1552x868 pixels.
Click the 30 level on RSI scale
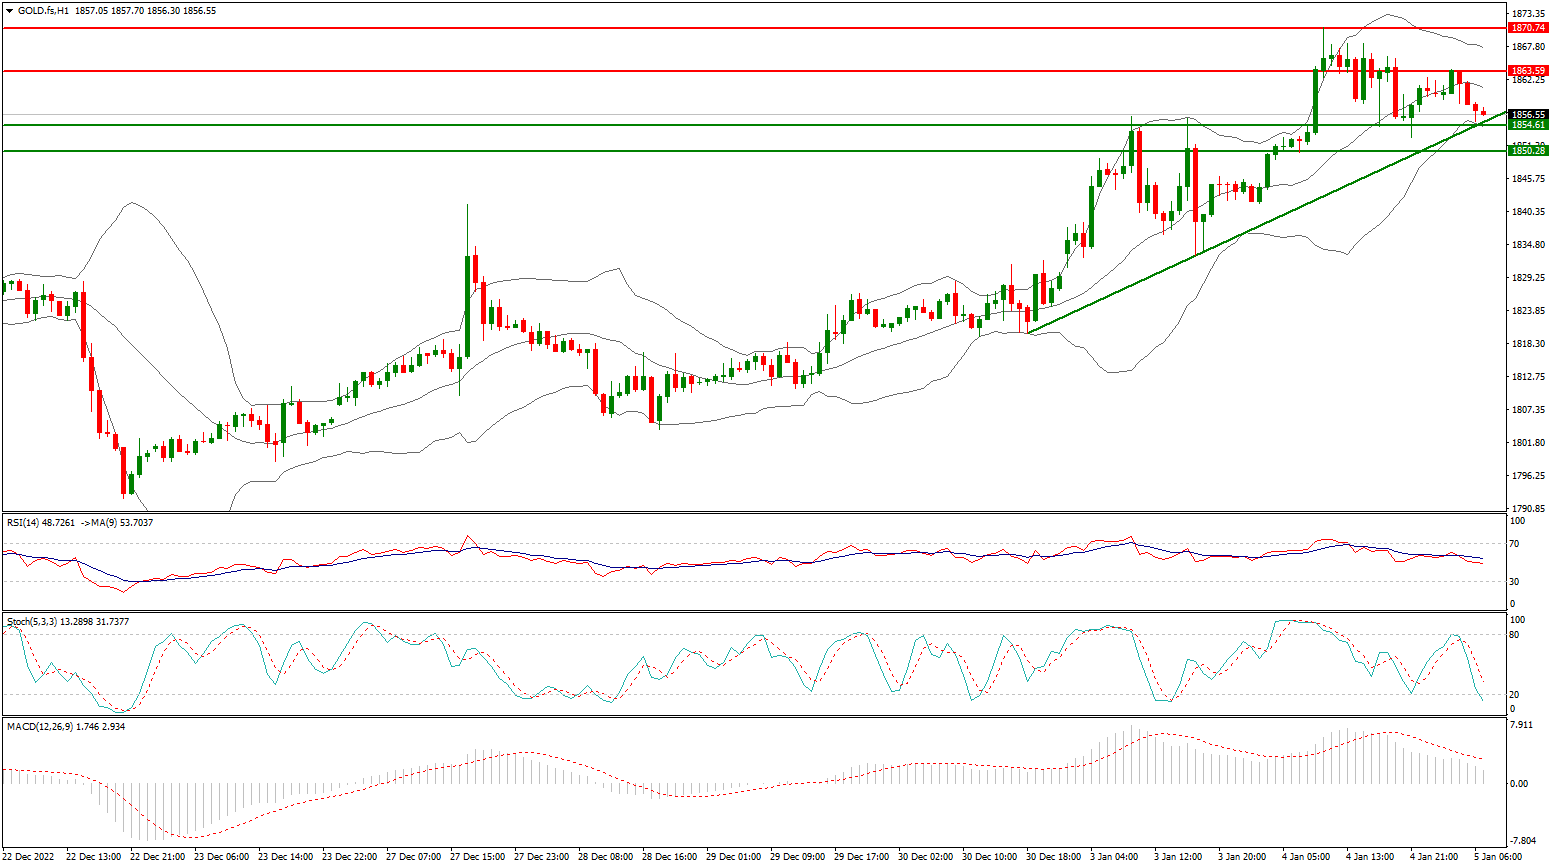pos(1516,581)
